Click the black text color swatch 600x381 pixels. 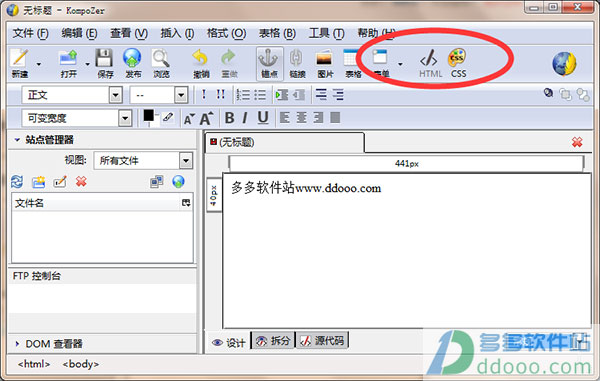[x=148, y=116]
